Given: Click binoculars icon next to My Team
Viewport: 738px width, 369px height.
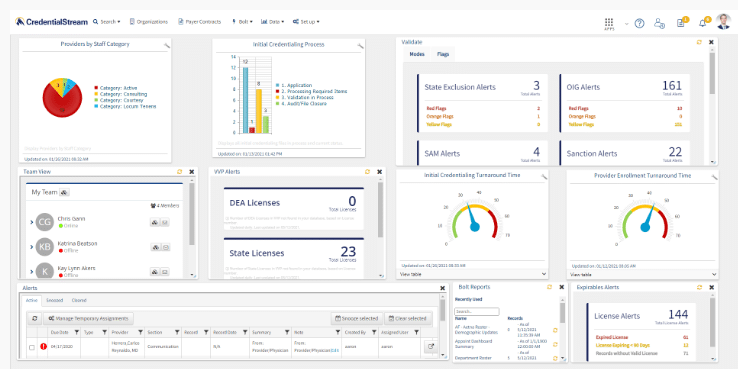Looking at the screenshot, I should (65, 192).
